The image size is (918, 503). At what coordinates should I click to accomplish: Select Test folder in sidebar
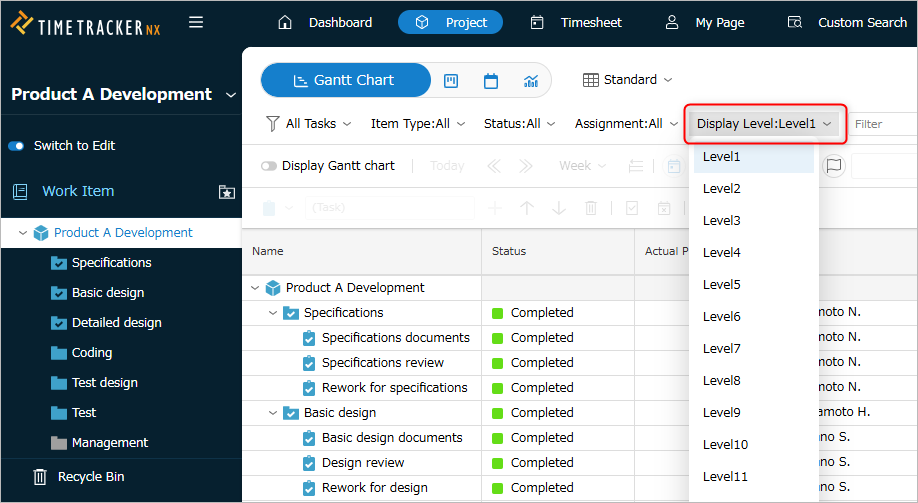[x=84, y=412]
